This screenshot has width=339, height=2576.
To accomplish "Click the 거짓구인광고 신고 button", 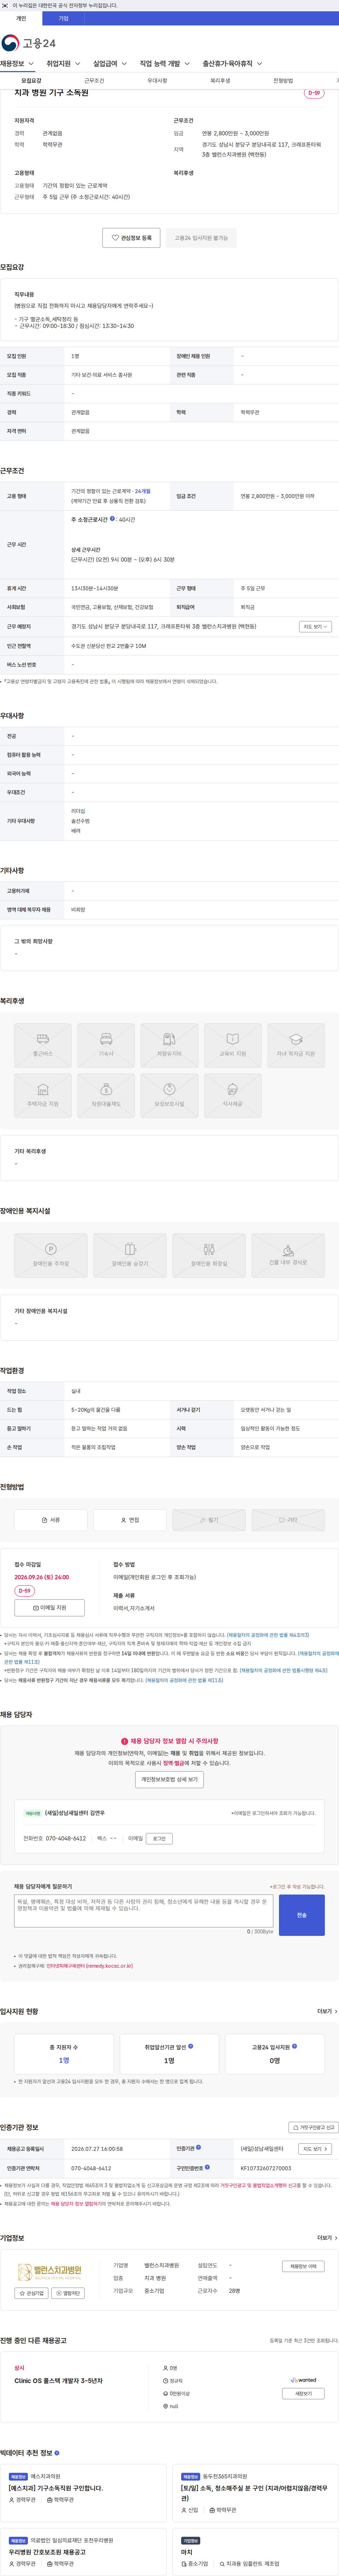I will point(314,2128).
